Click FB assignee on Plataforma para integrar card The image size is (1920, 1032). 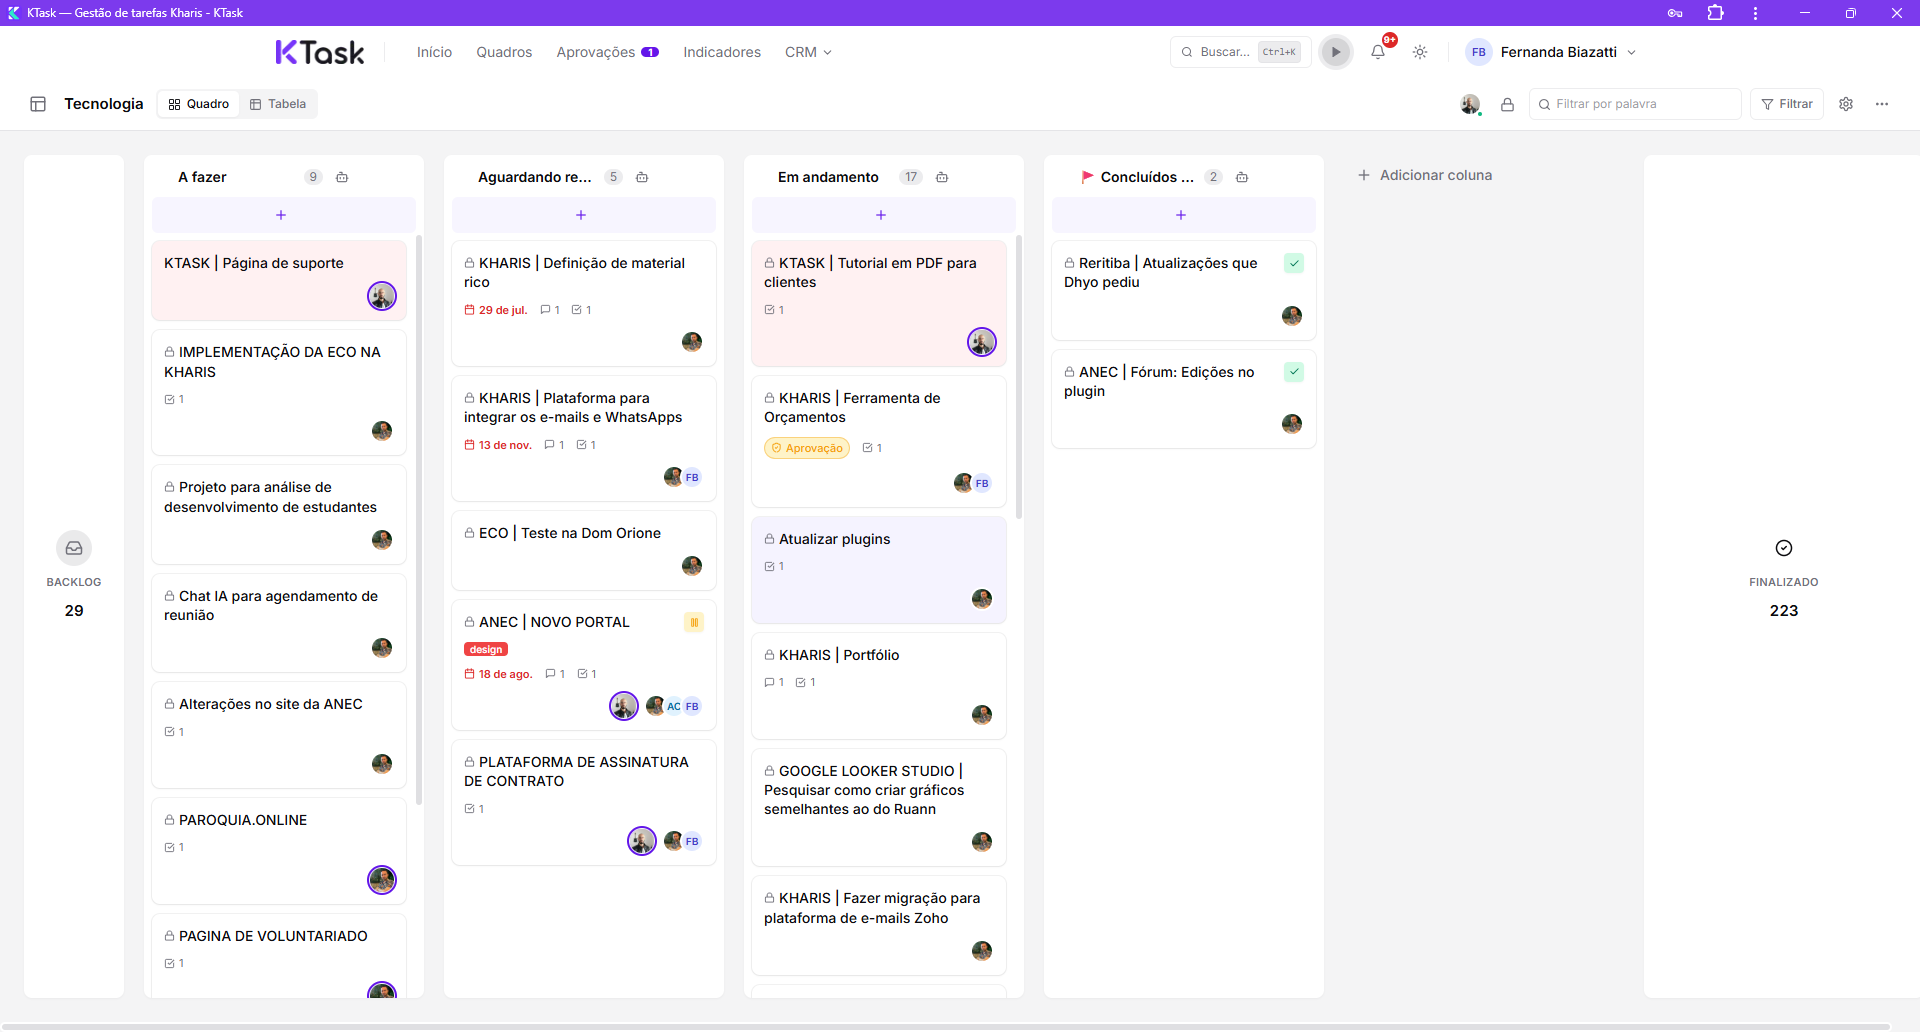(x=692, y=477)
